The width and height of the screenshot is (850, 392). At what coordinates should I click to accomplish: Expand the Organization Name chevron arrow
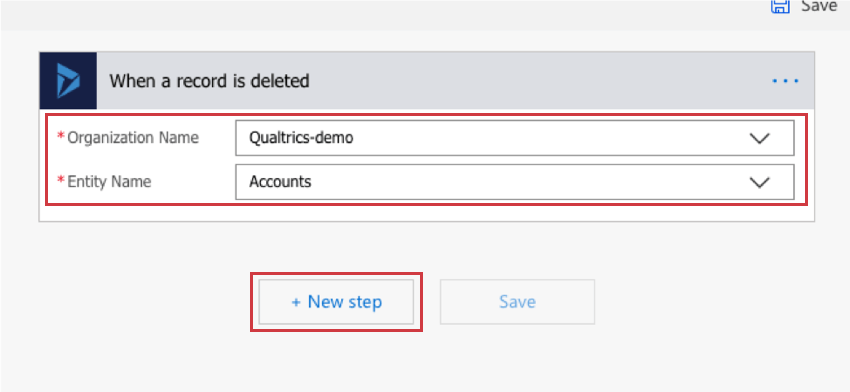(x=759, y=138)
